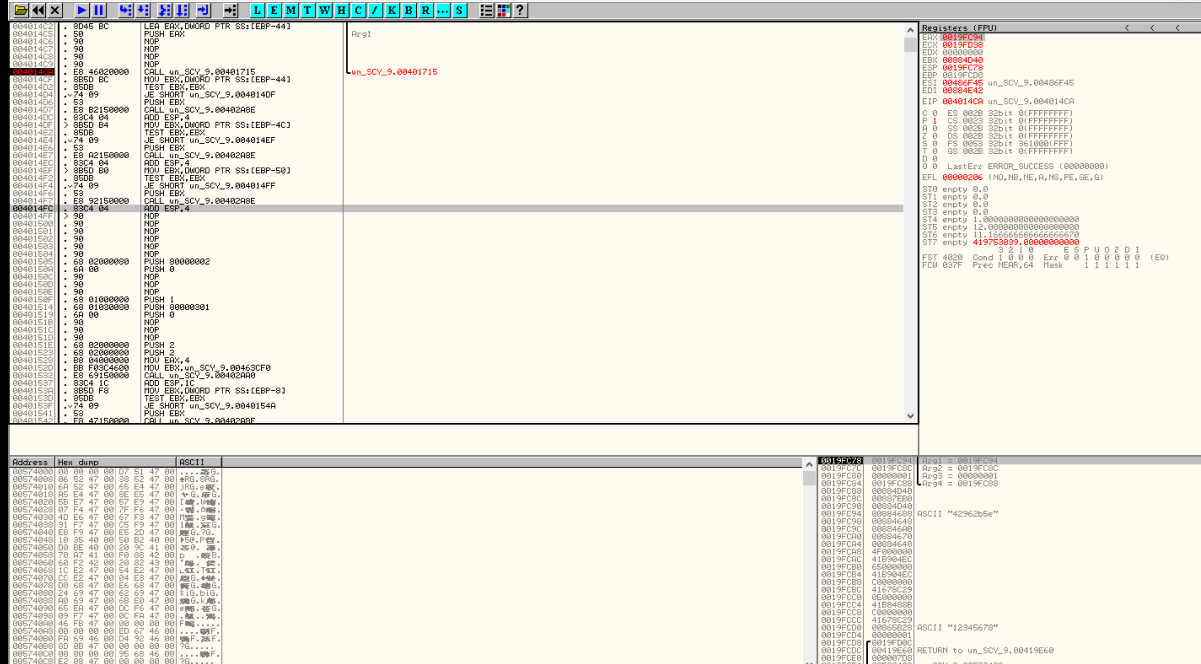Screen dimensions: 1201x664
Task: Select the EBX register value 00884D40
Action: [x=962, y=59]
